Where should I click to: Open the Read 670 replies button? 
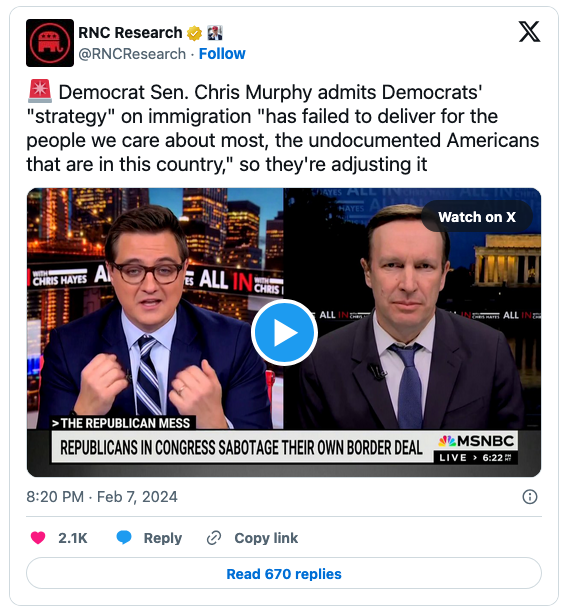(284, 574)
